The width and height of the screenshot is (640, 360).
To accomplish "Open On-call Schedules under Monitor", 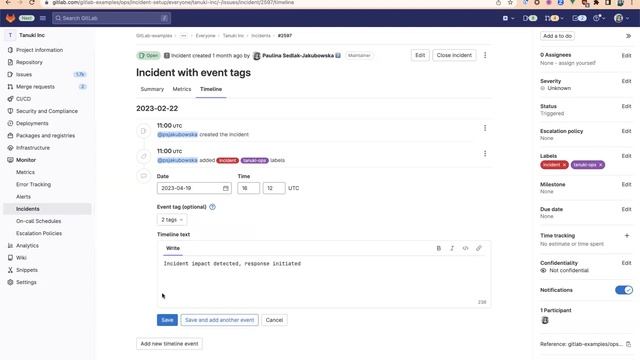I will point(38,221).
